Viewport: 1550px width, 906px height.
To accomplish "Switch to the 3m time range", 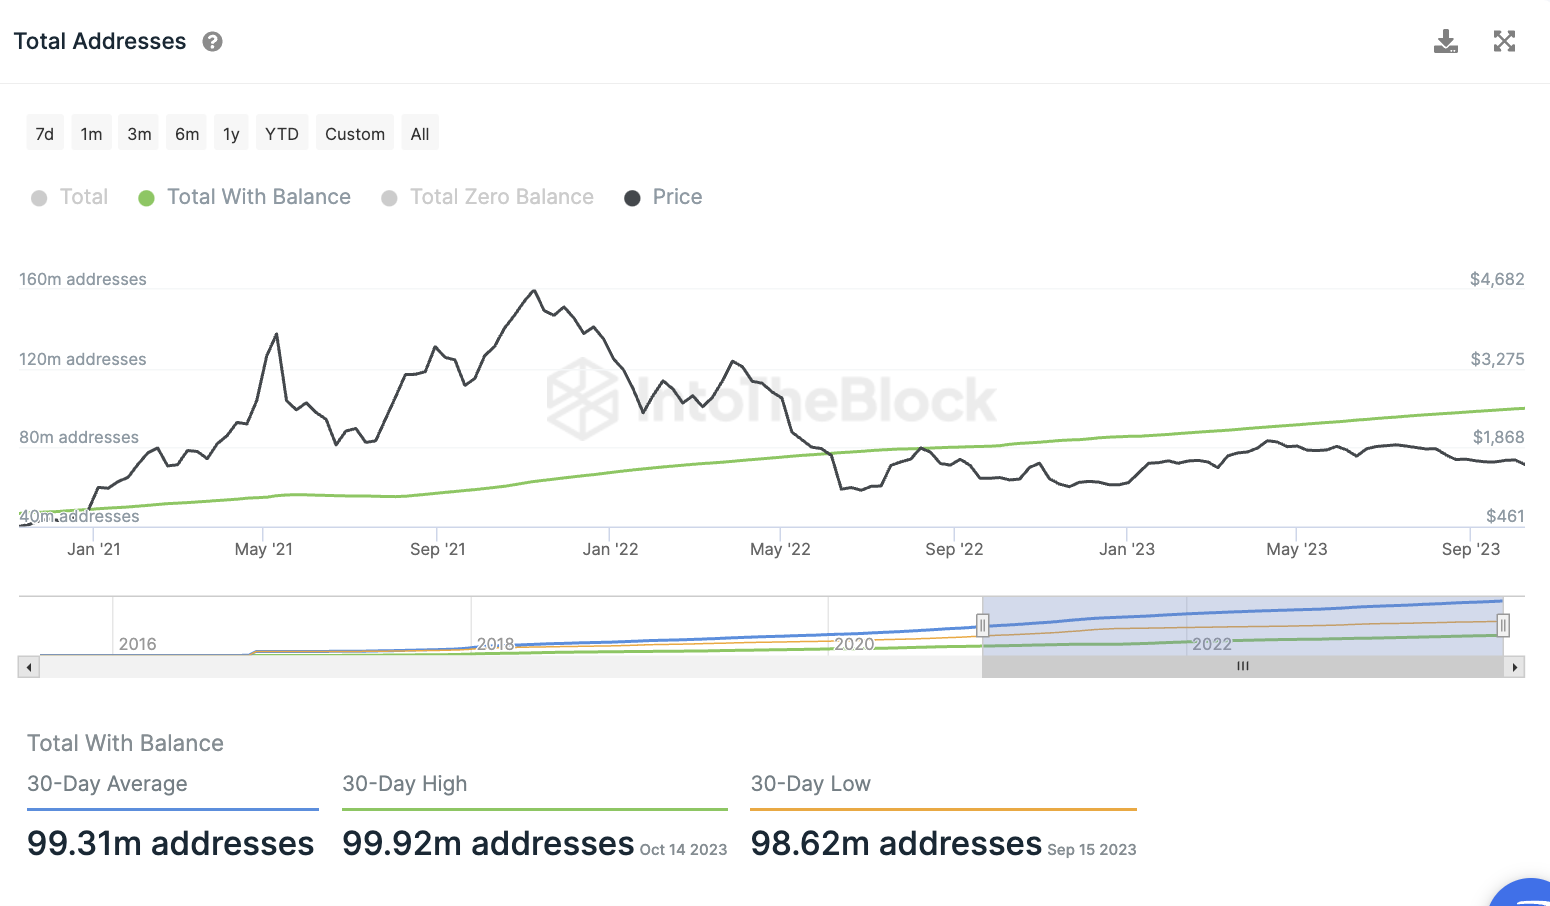I will 139,133.
